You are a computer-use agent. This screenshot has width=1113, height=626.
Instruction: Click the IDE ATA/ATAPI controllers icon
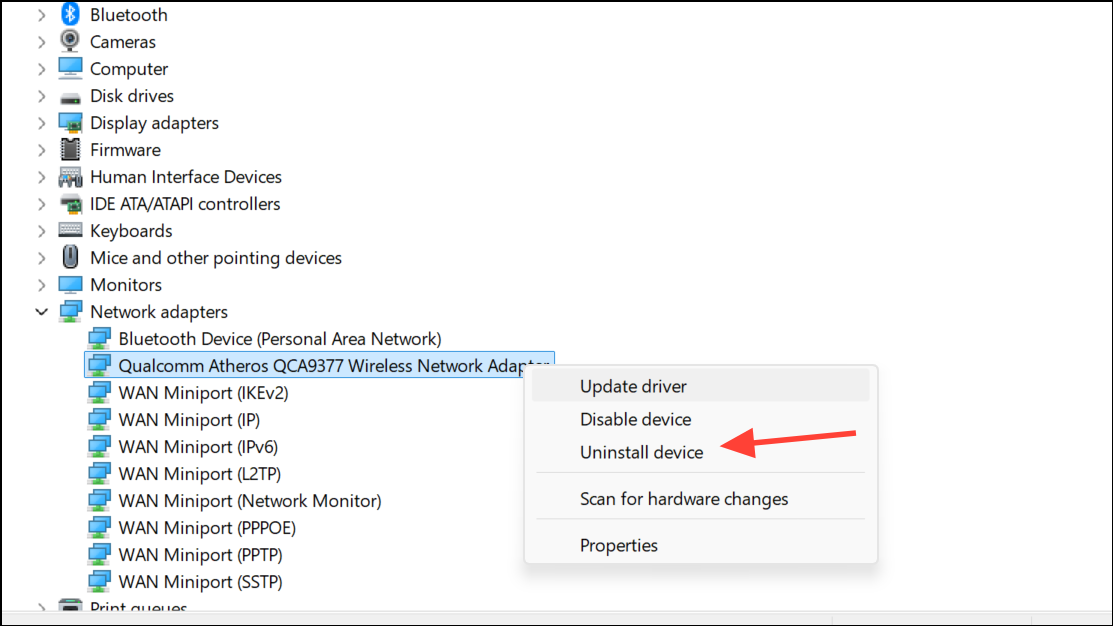[x=69, y=203]
